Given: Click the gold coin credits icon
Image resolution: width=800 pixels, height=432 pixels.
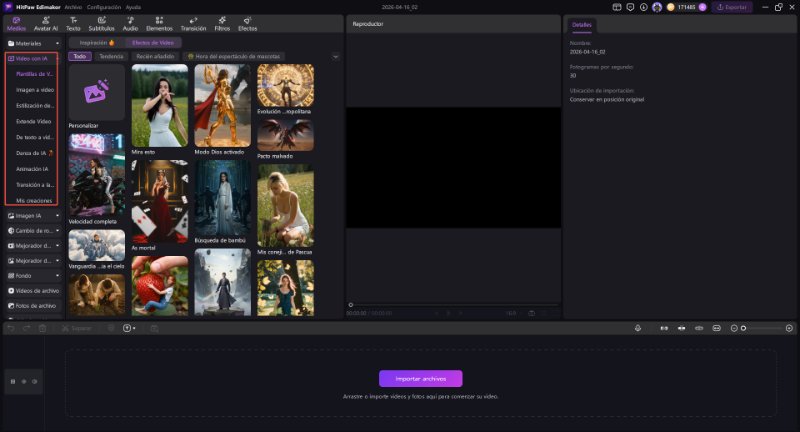Looking at the screenshot, I should [671, 7].
